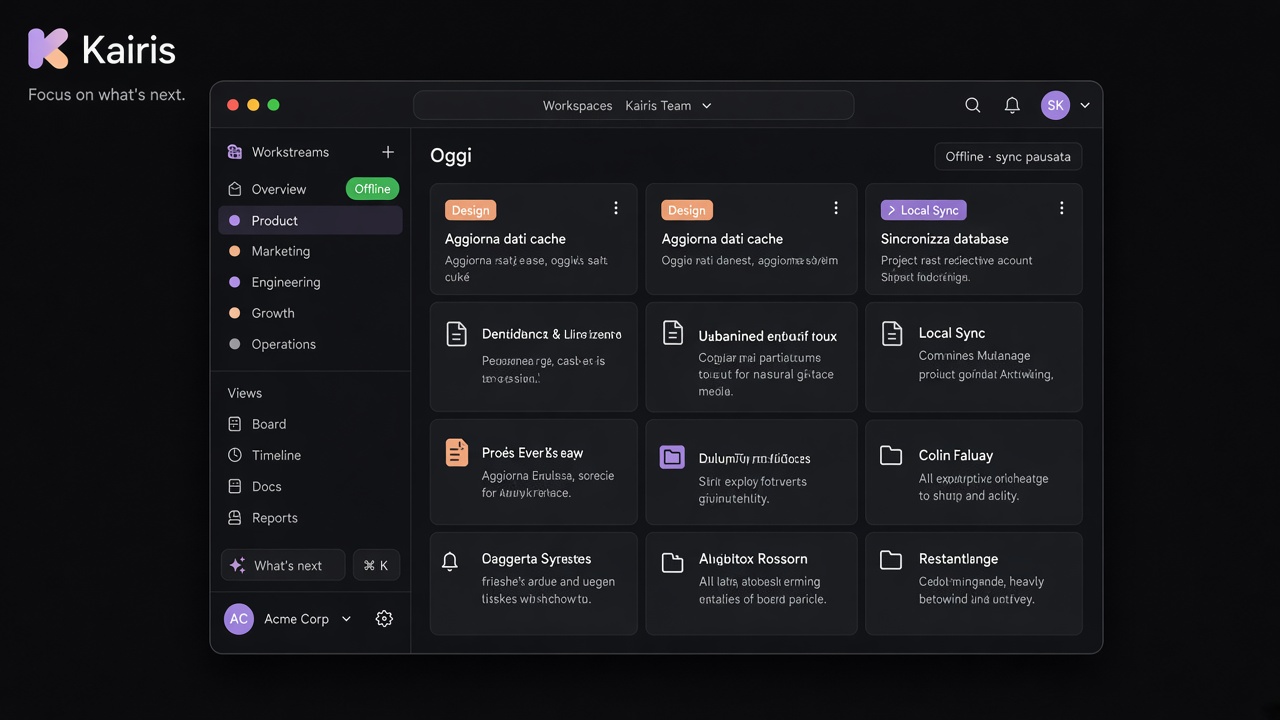Click the ⌘ K shortcut button
The height and width of the screenshot is (720, 1280).
coord(376,565)
